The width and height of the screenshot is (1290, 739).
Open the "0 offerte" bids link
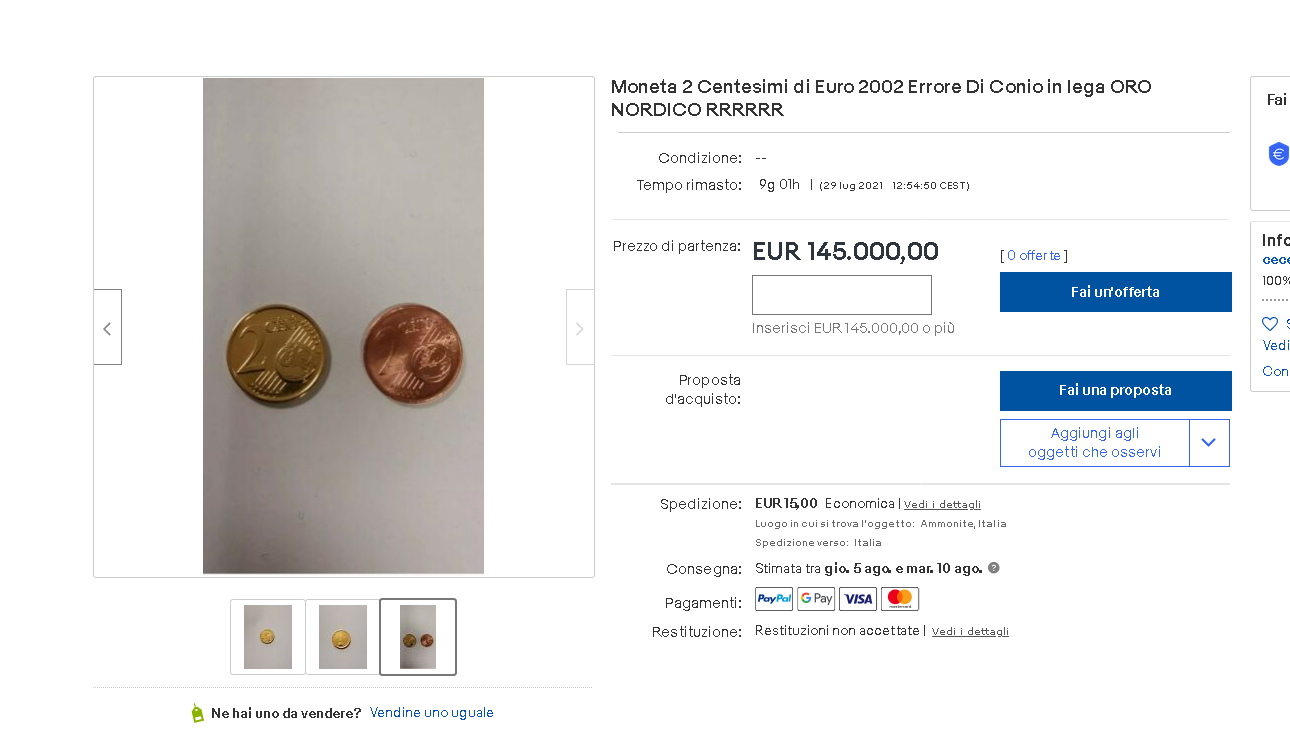click(1034, 255)
